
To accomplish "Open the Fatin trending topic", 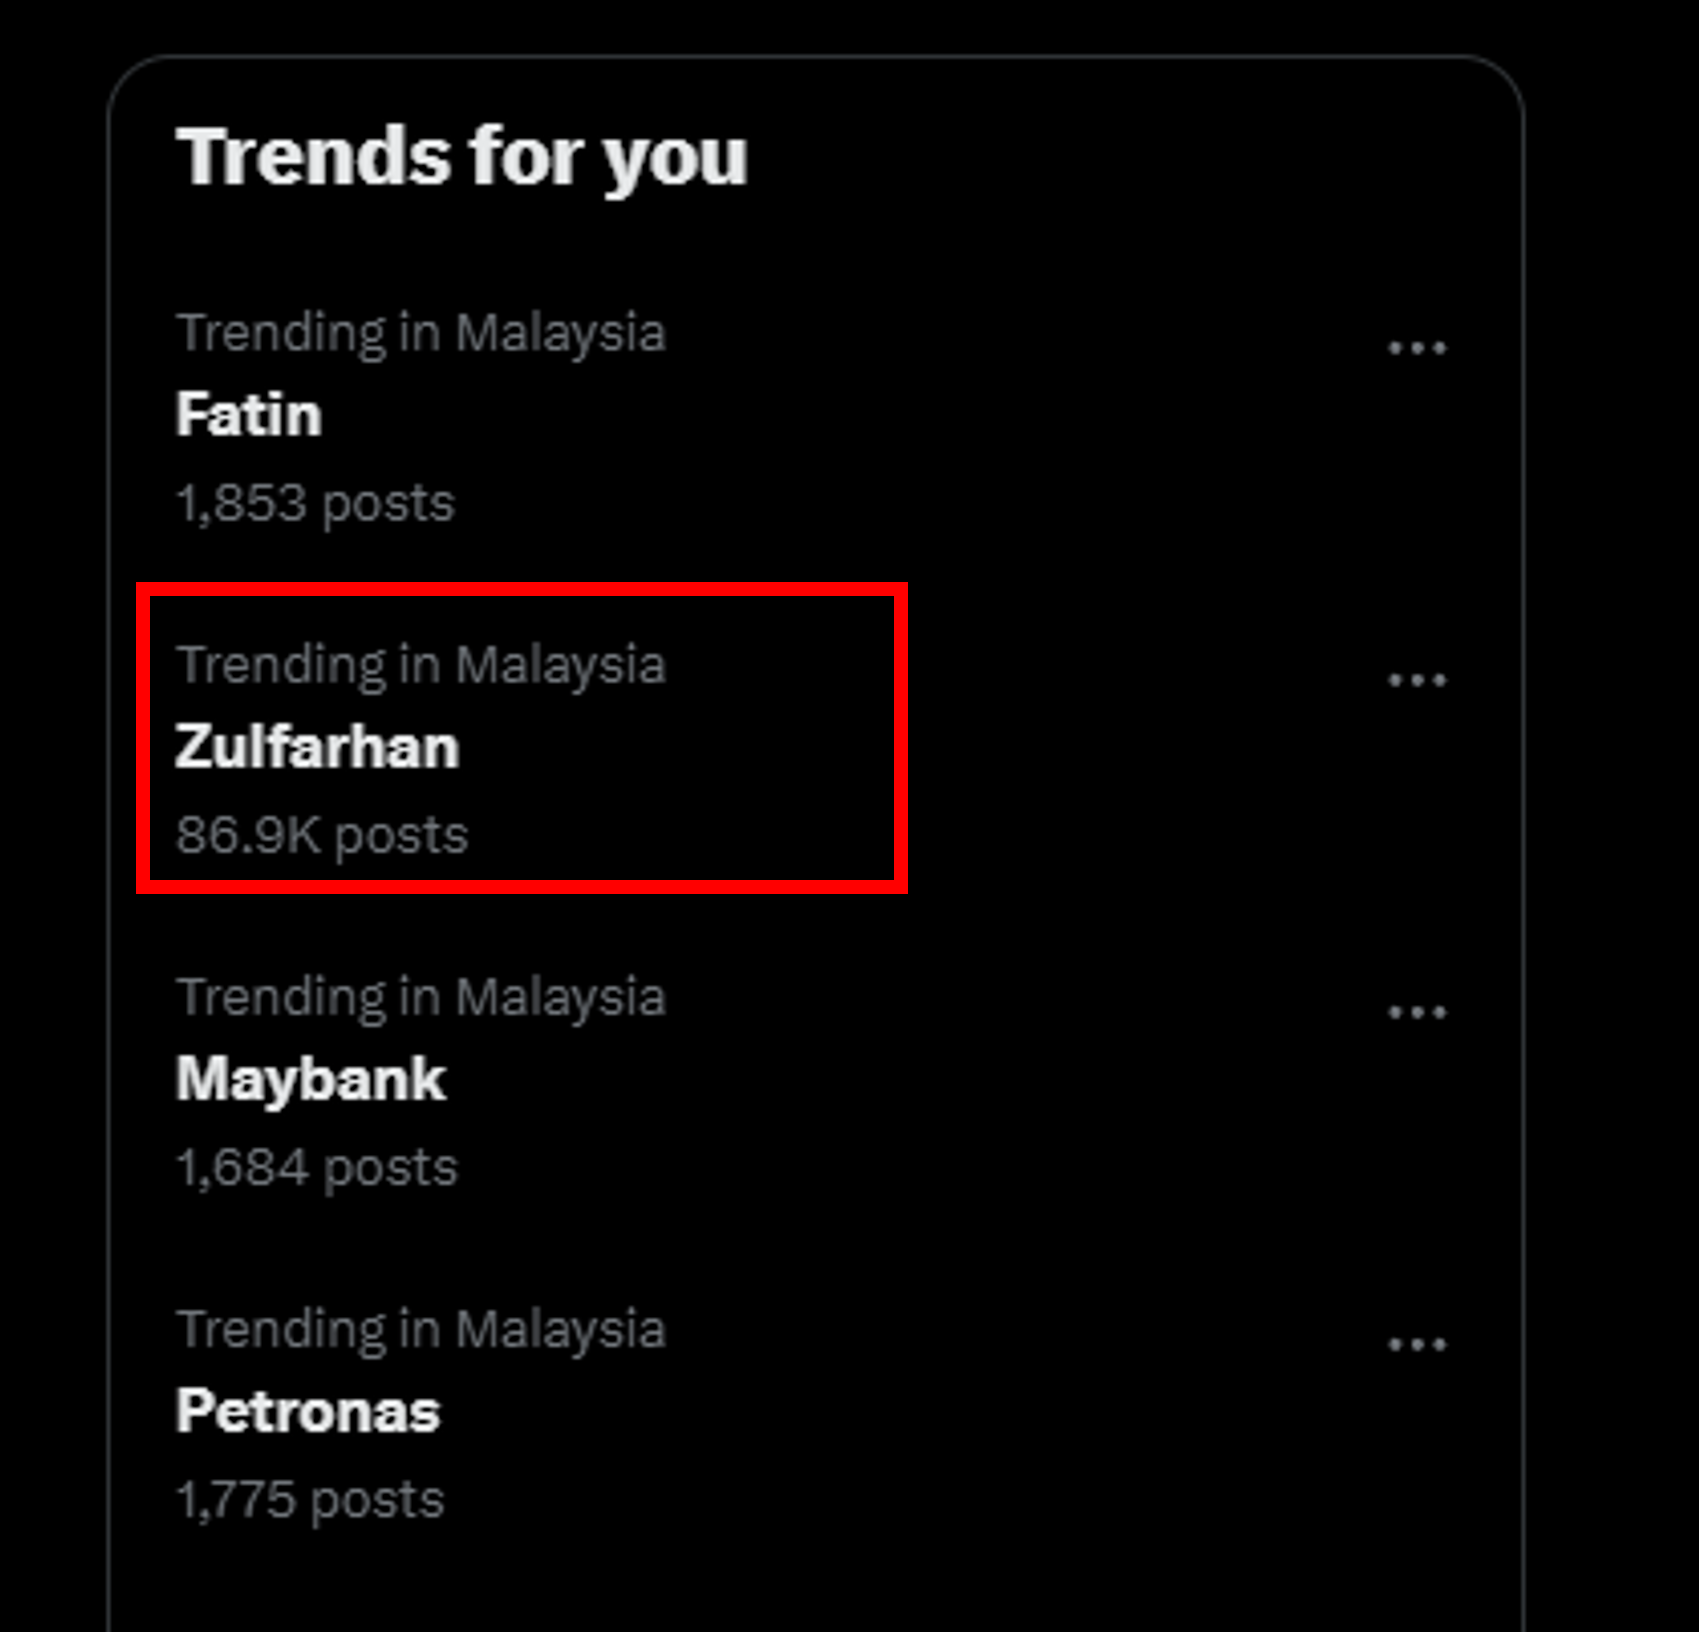I will tap(249, 415).
